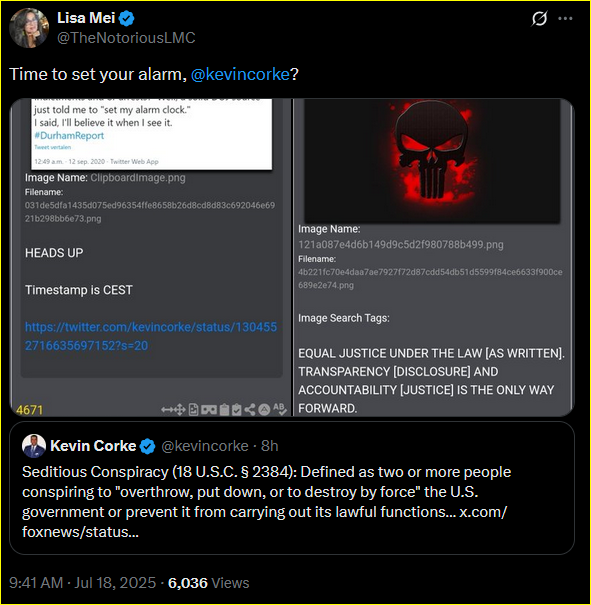Open the Grok explain icon at top right
The width and height of the screenshot is (591, 605).
point(539,18)
